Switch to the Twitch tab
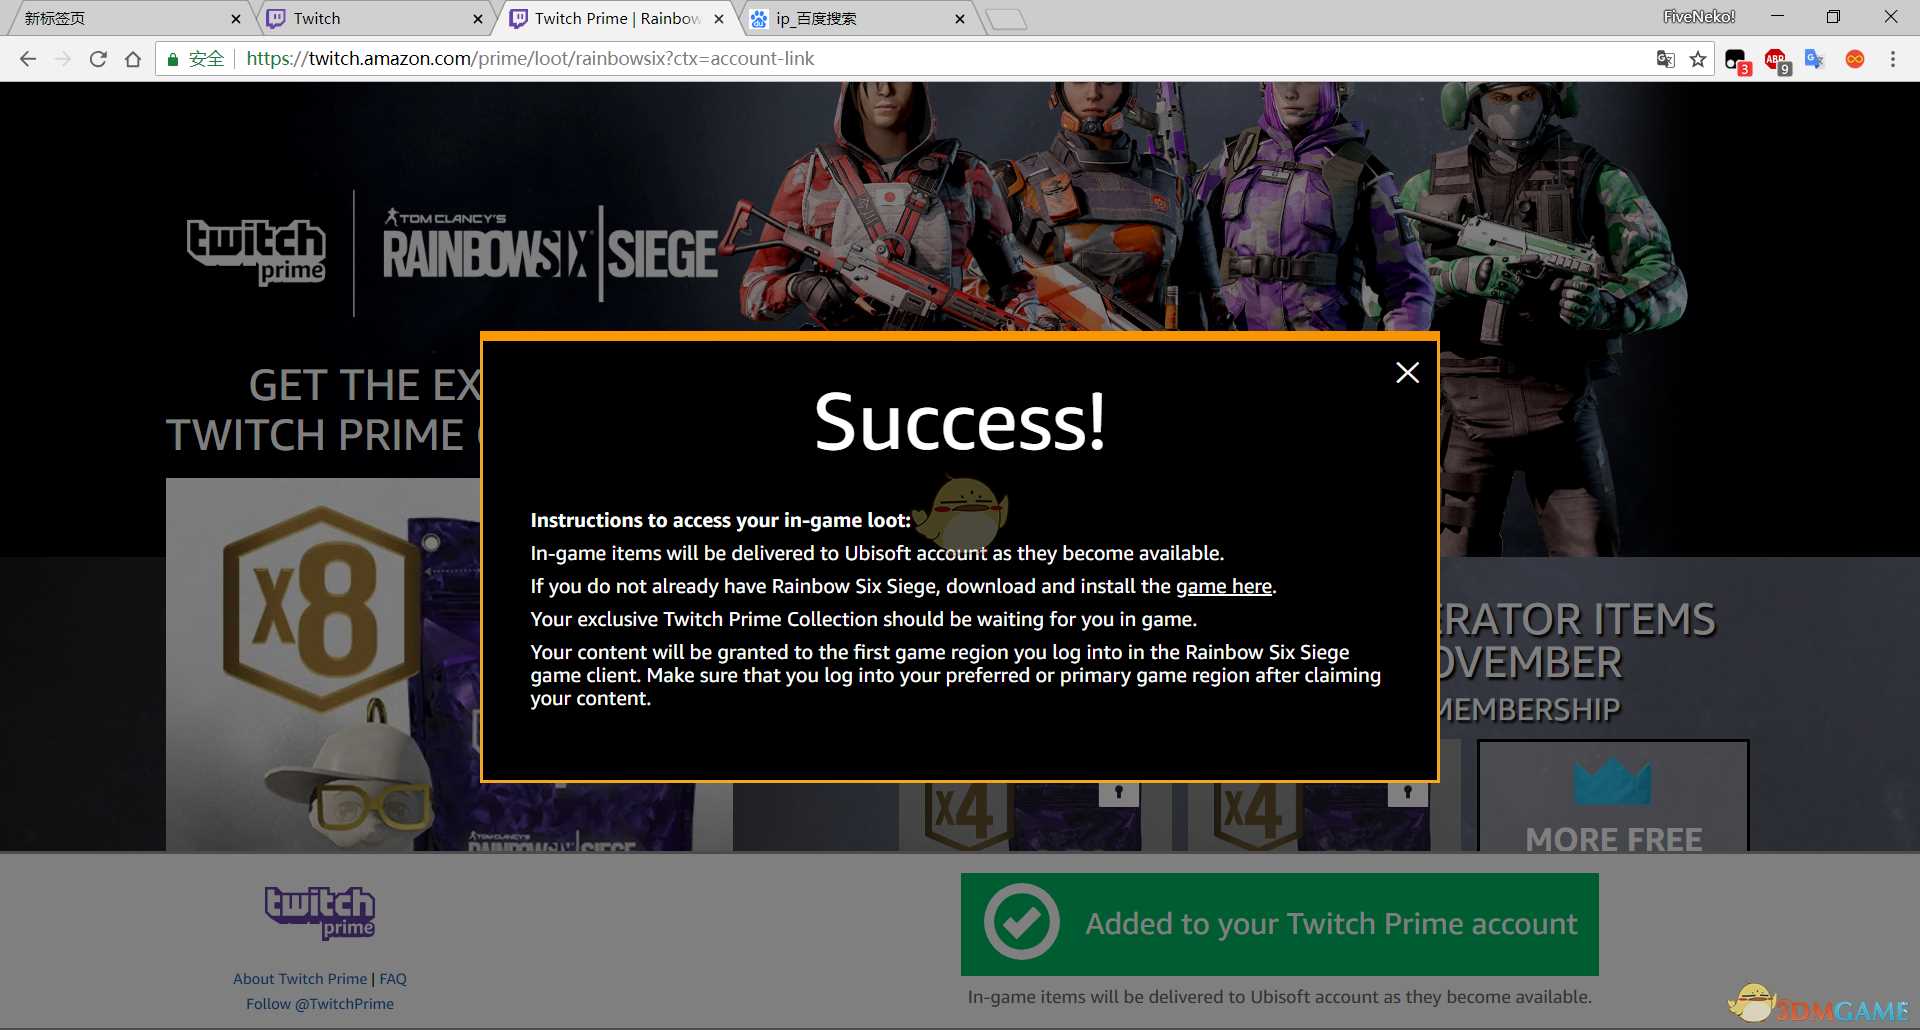 coord(375,18)
